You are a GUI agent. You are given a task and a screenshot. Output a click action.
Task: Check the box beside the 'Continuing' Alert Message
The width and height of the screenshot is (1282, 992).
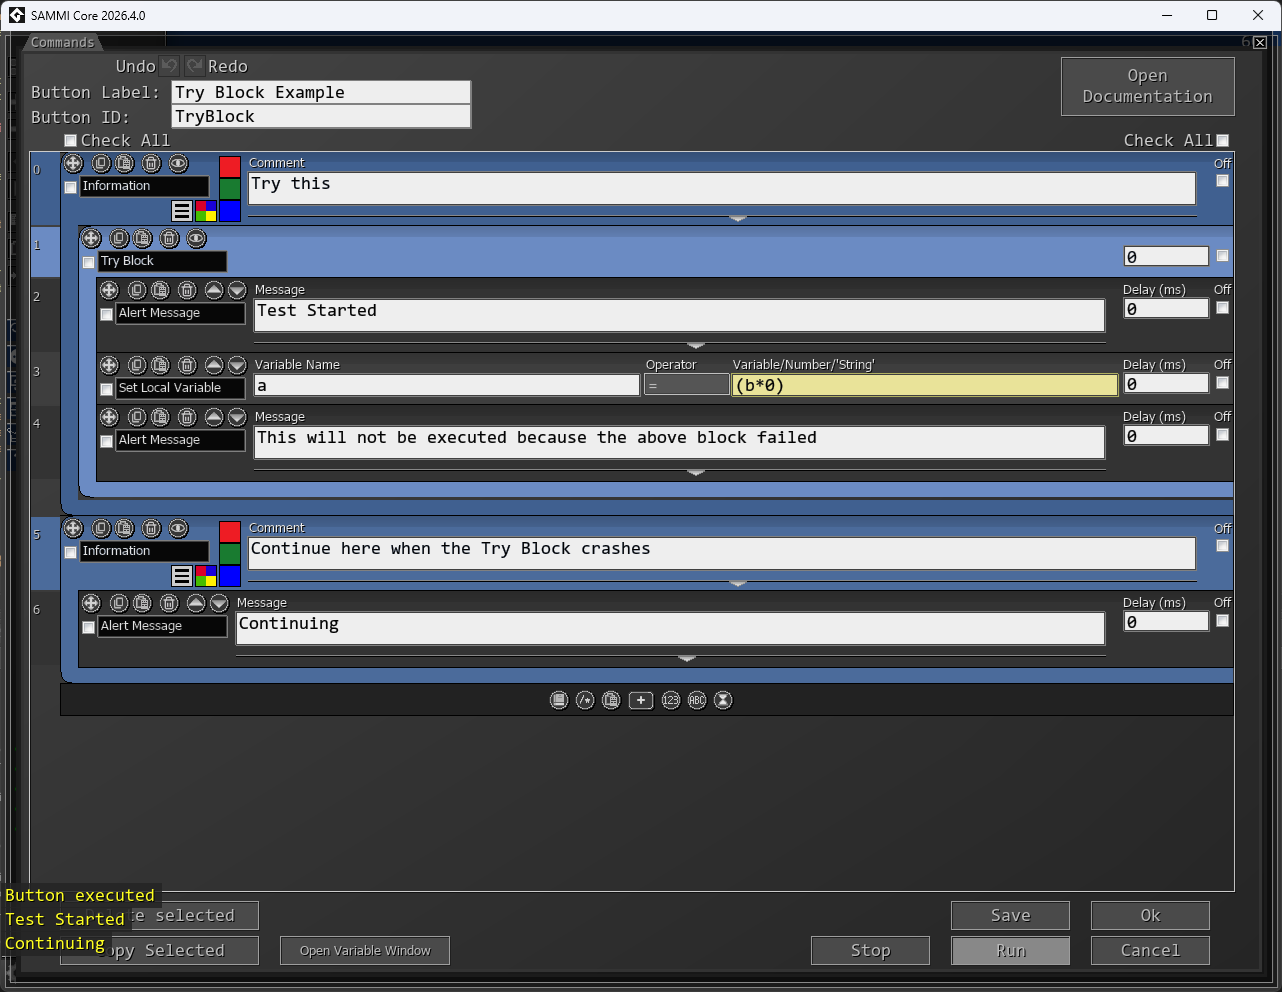[x=88, y=627]
